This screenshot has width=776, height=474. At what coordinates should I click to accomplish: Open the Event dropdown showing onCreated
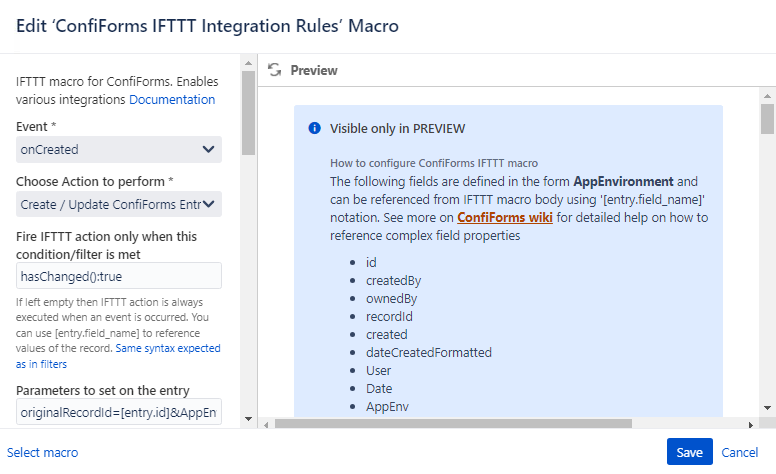click(119, 149)
